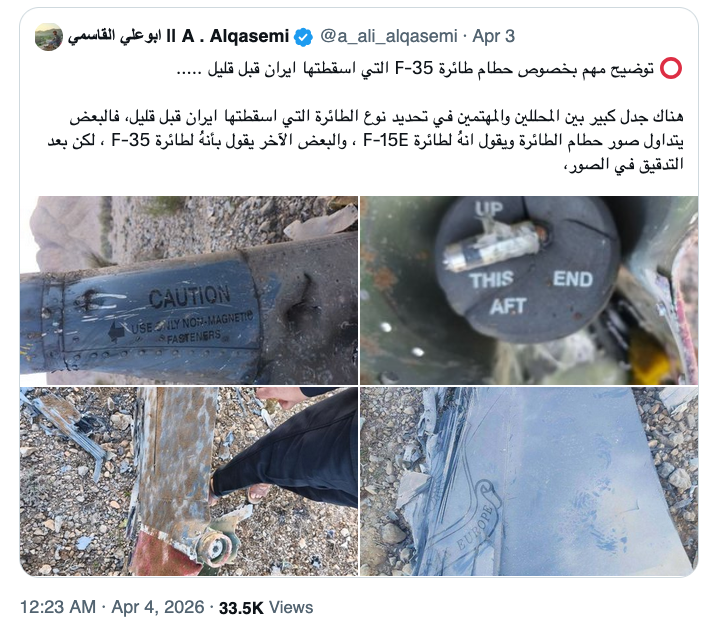Open the author's profile avatar photo
This screenshot has height=636, width=718.
49,37
